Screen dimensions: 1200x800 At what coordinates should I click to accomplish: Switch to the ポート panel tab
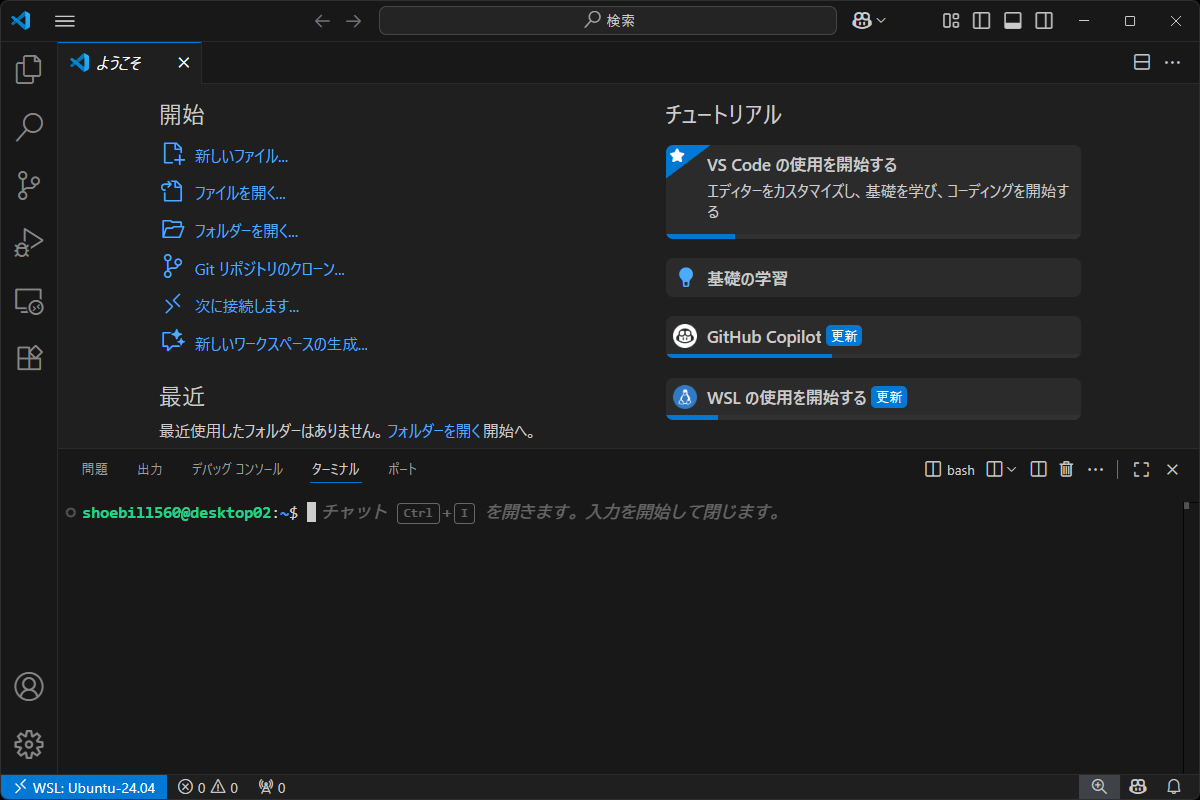tap(402, 469)
